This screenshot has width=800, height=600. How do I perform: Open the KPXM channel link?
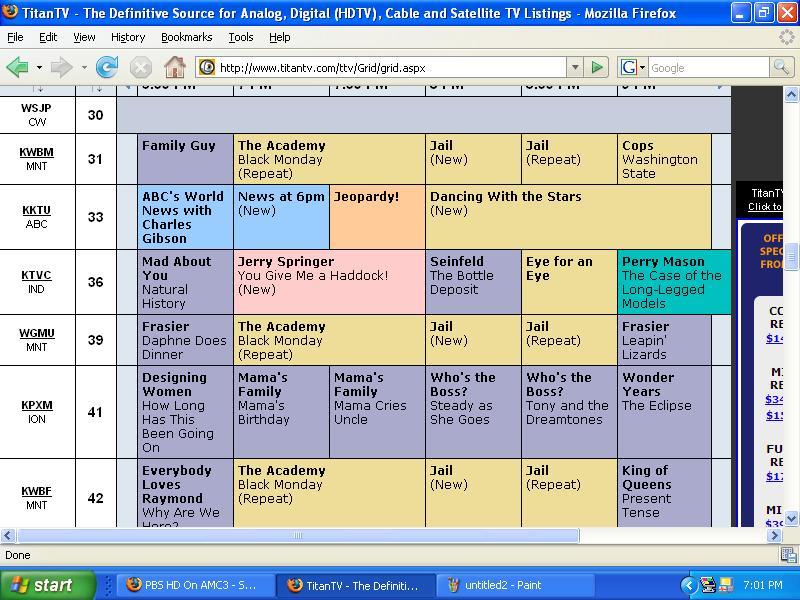[37, 405]
